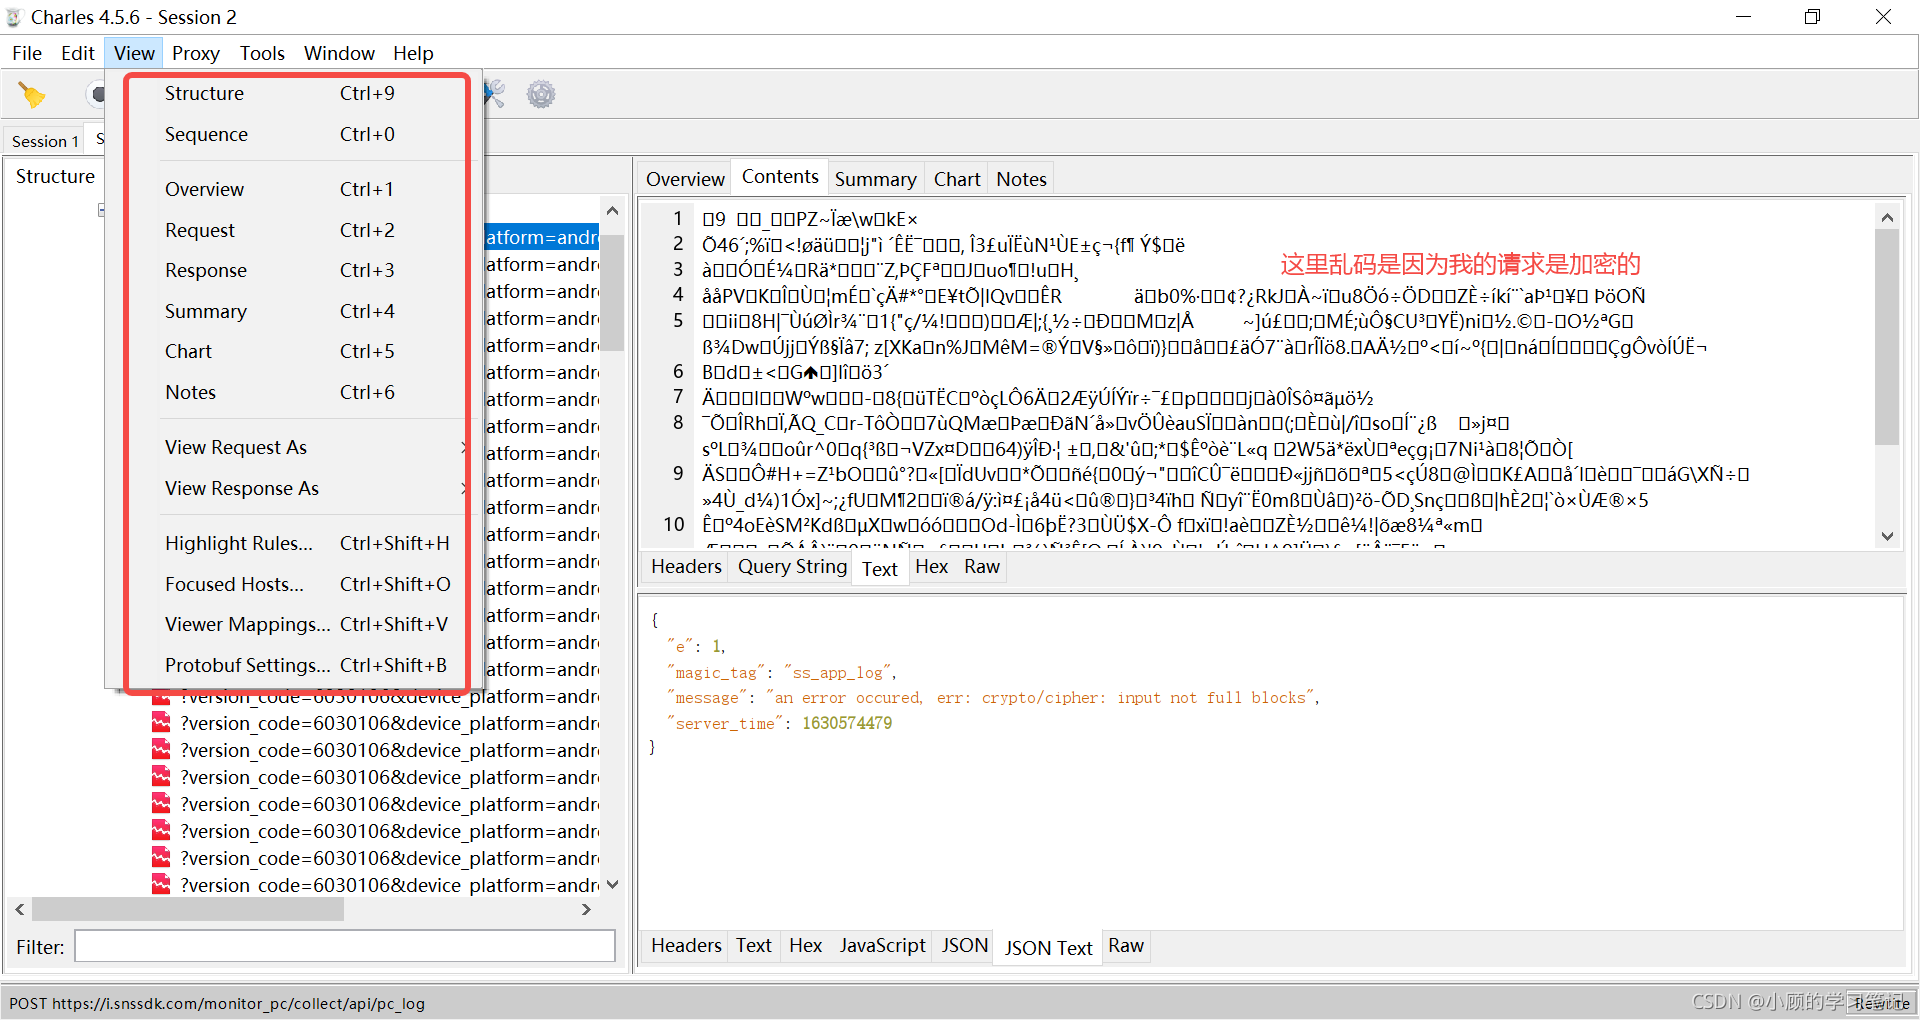Viewport: 1920px width, 1020px height.
Task: Click the broom clear-session icon
Action: [32, 95]
